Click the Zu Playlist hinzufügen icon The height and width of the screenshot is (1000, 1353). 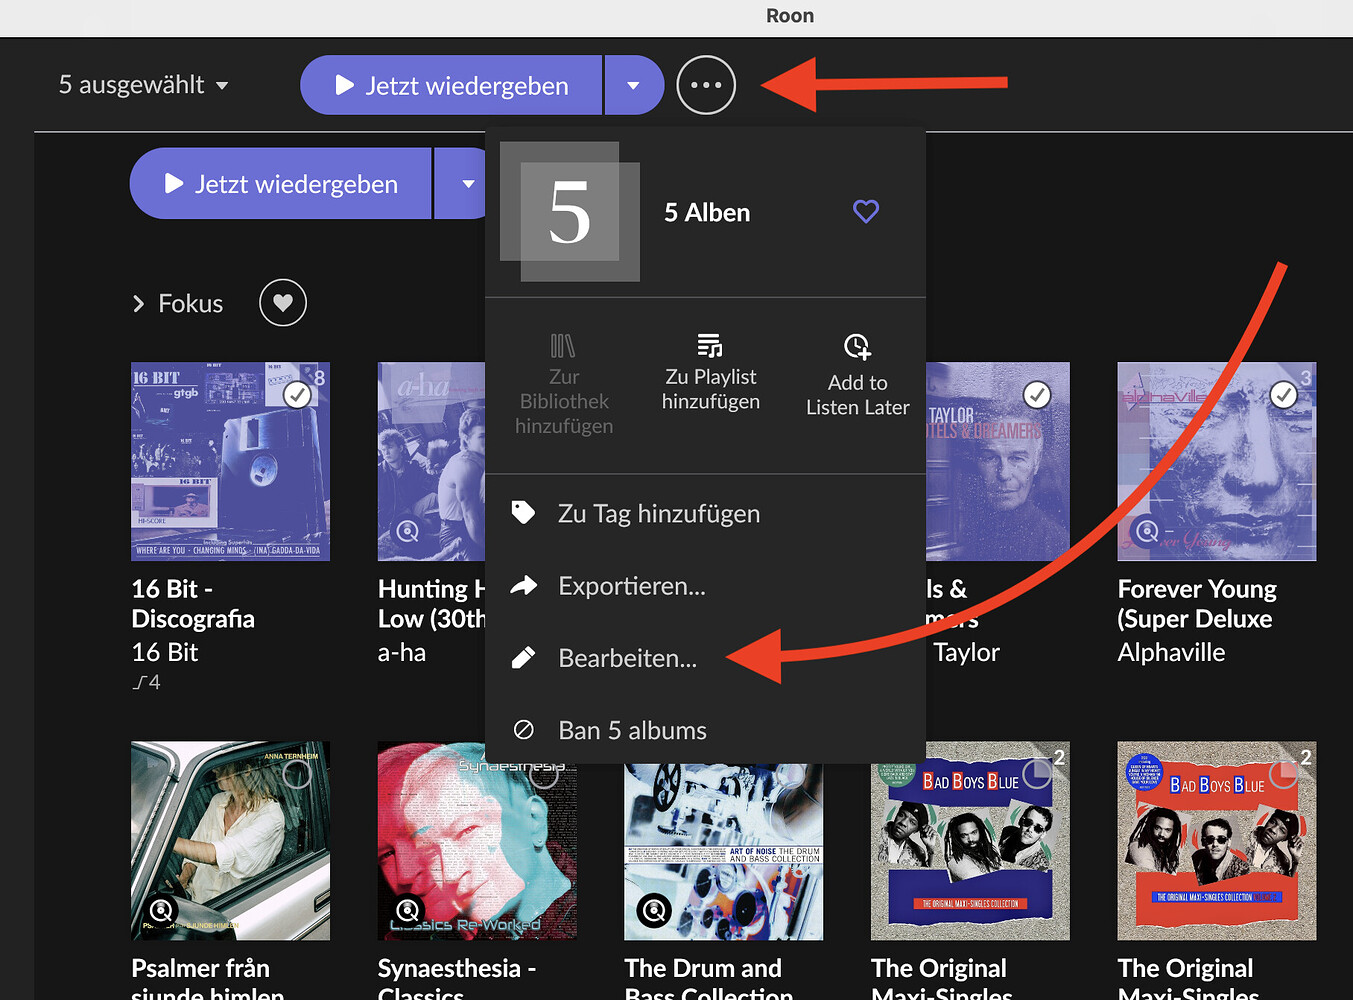(710, 347)
